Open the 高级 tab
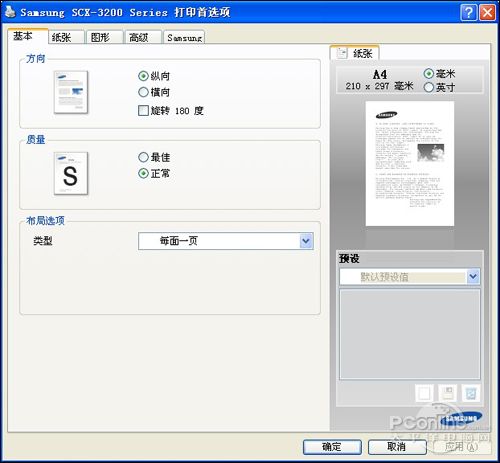500x463 pixels. coord(142,37)
